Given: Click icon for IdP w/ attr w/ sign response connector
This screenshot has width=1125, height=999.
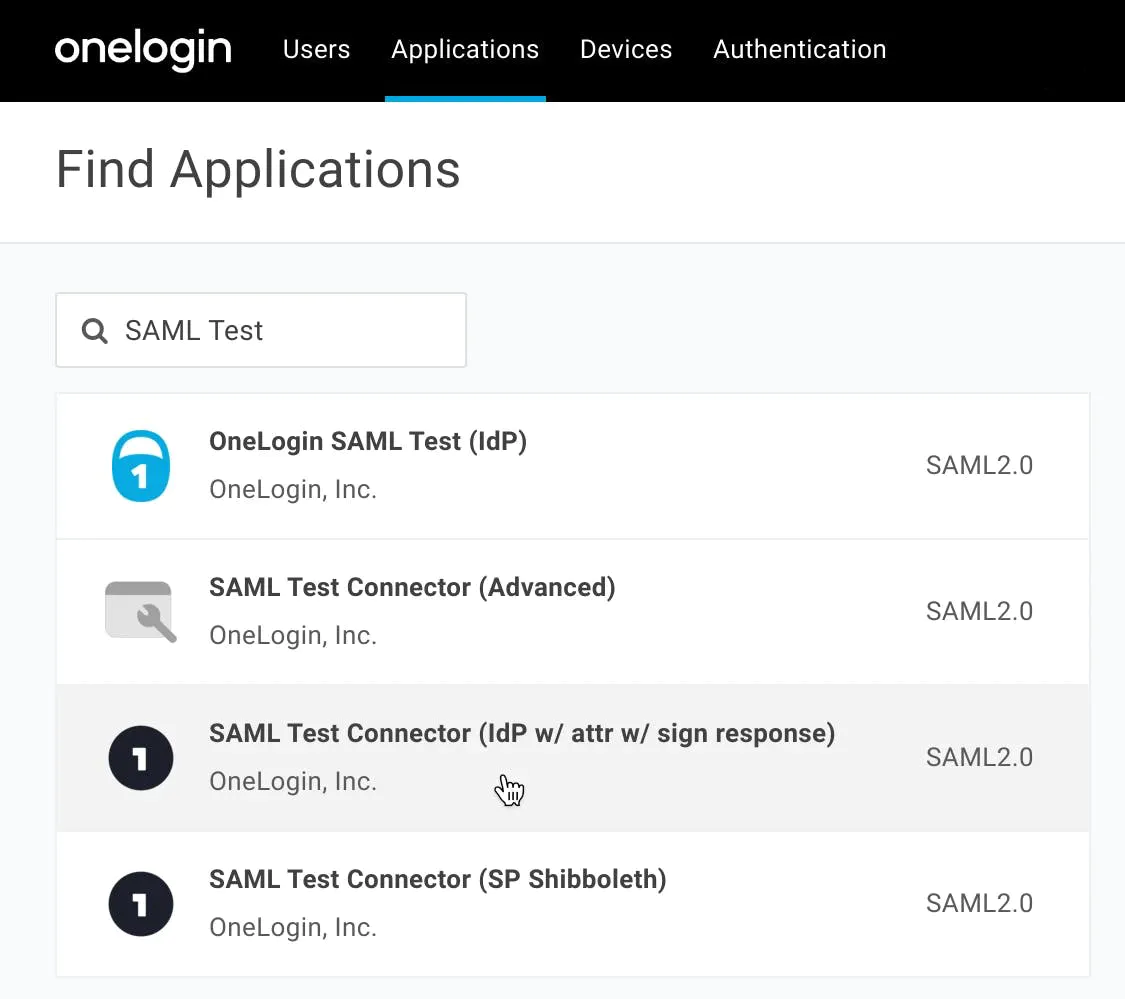Looking at the screenshot, I should point(141,758).
